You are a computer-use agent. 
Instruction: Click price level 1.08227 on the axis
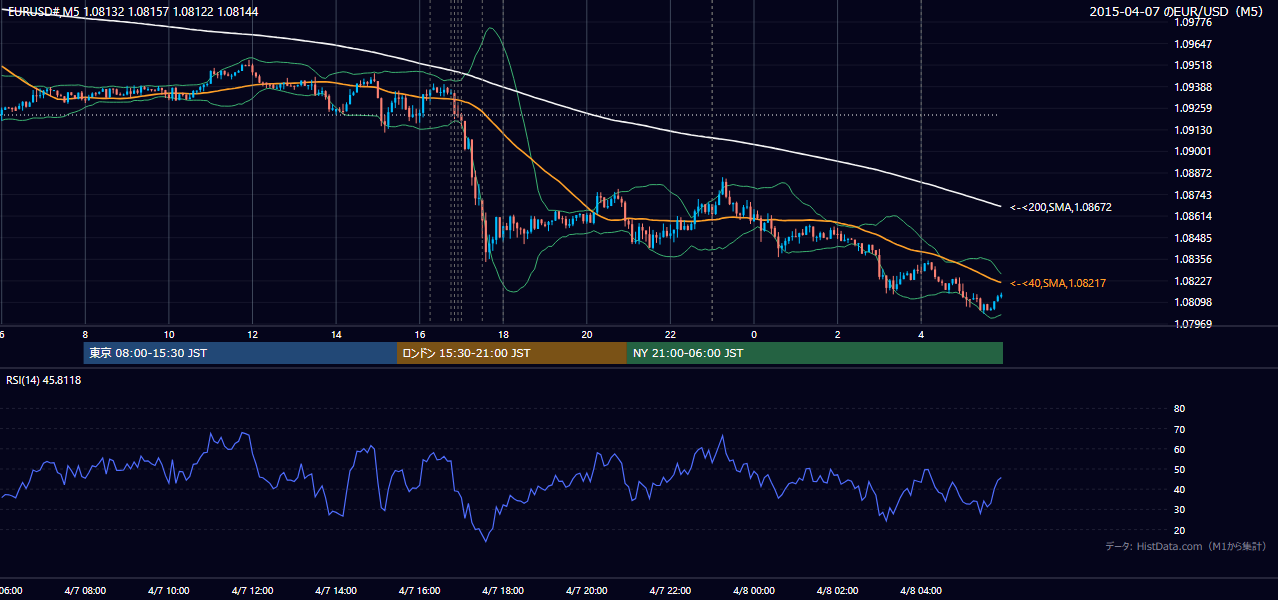(x=1192, y=281)
